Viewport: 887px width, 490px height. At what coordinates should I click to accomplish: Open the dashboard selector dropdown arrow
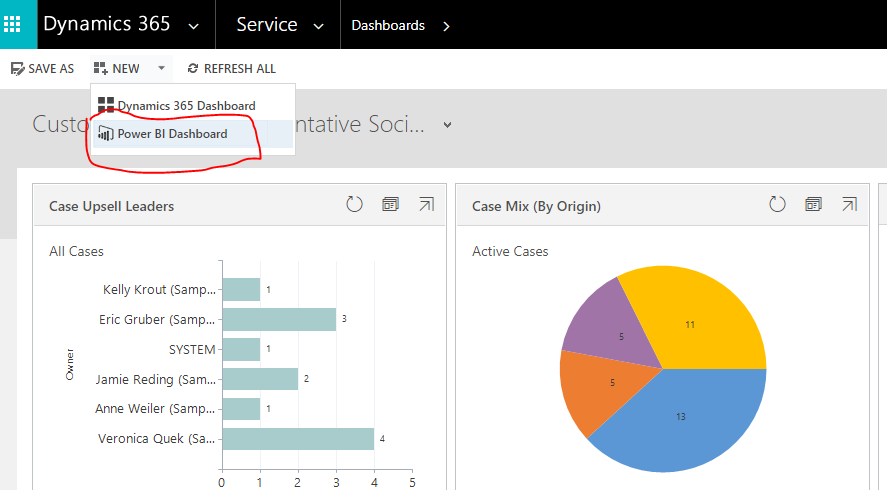[447, 125]
